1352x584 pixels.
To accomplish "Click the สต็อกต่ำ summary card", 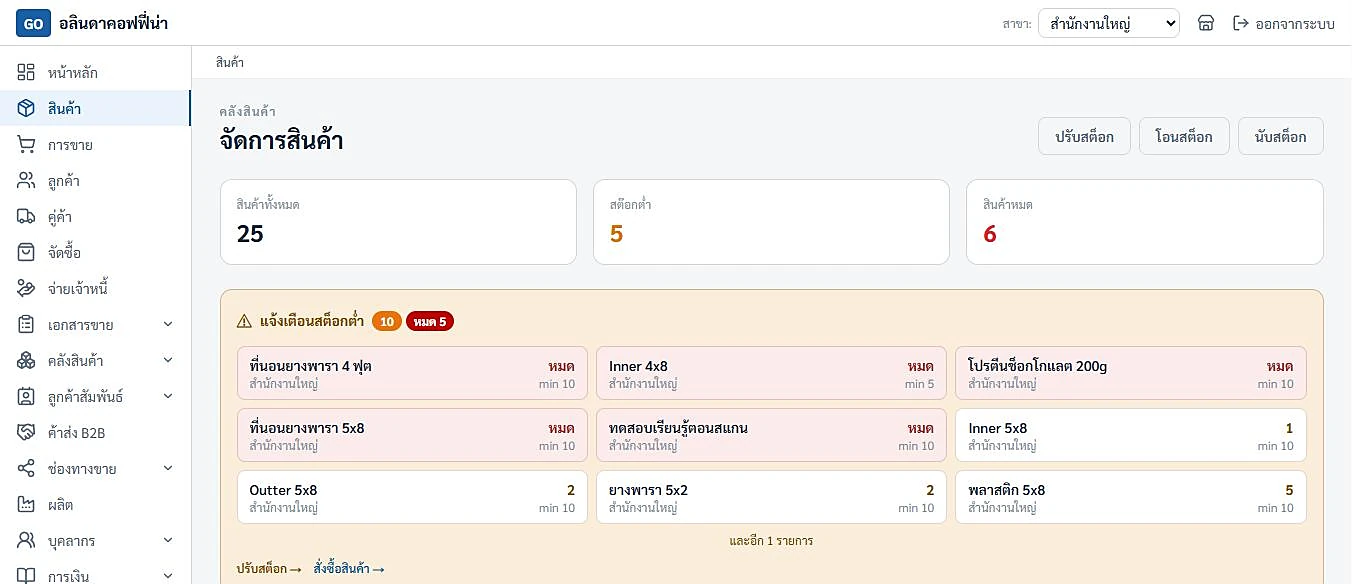I will click(x=771, y=222).
